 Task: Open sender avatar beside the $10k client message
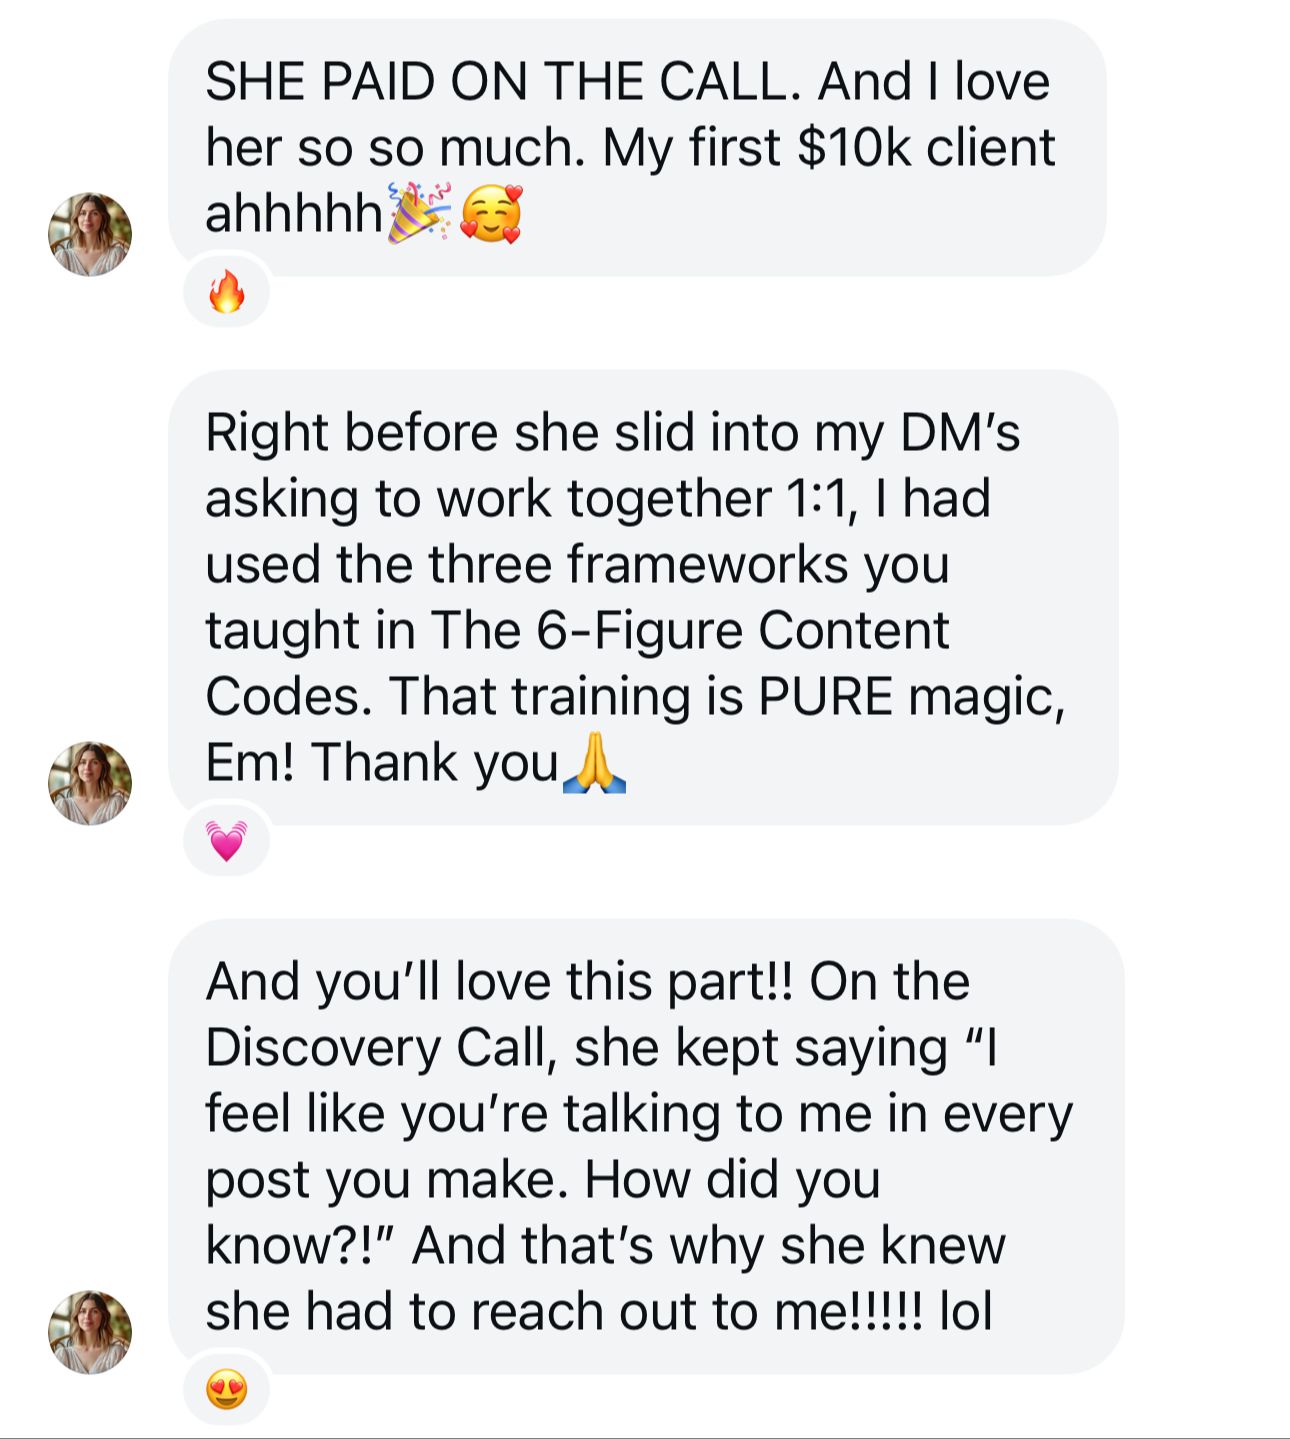[x=90, y=234]
